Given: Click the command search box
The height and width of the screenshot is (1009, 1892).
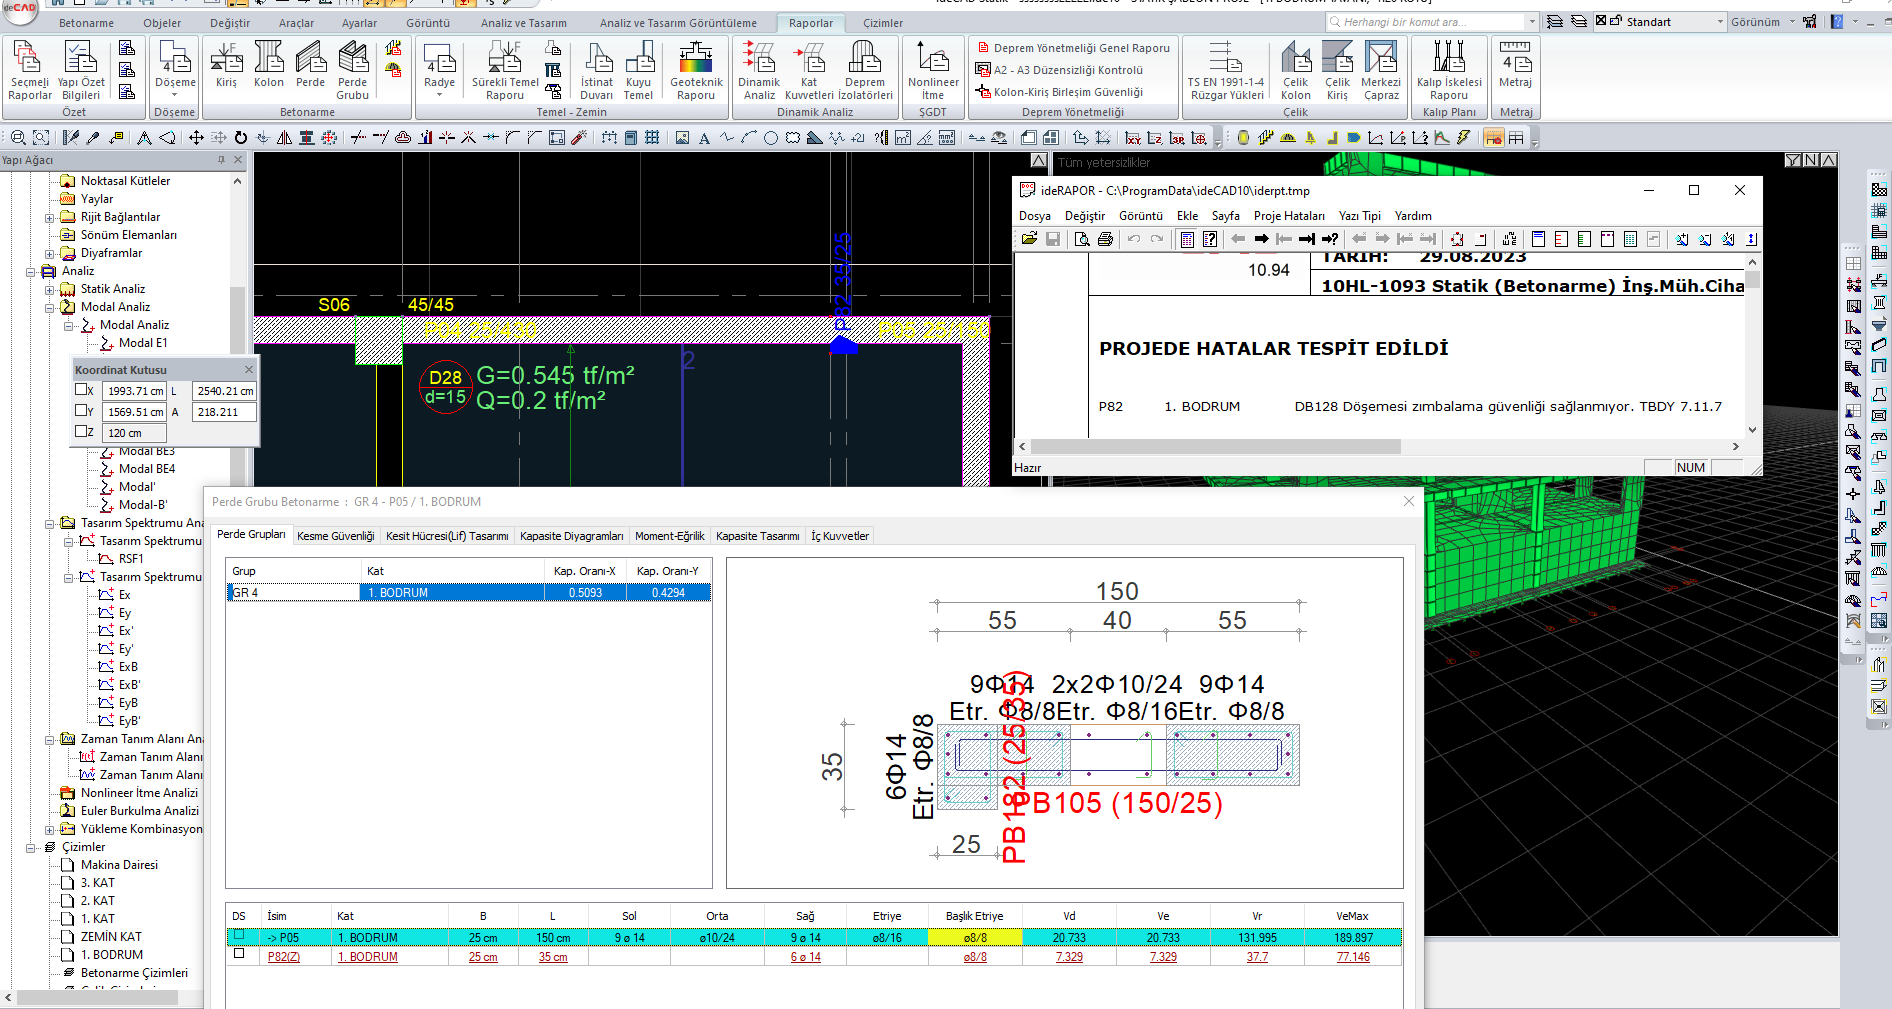Looking at the screenshot, I should click(x=1432, y=22).
